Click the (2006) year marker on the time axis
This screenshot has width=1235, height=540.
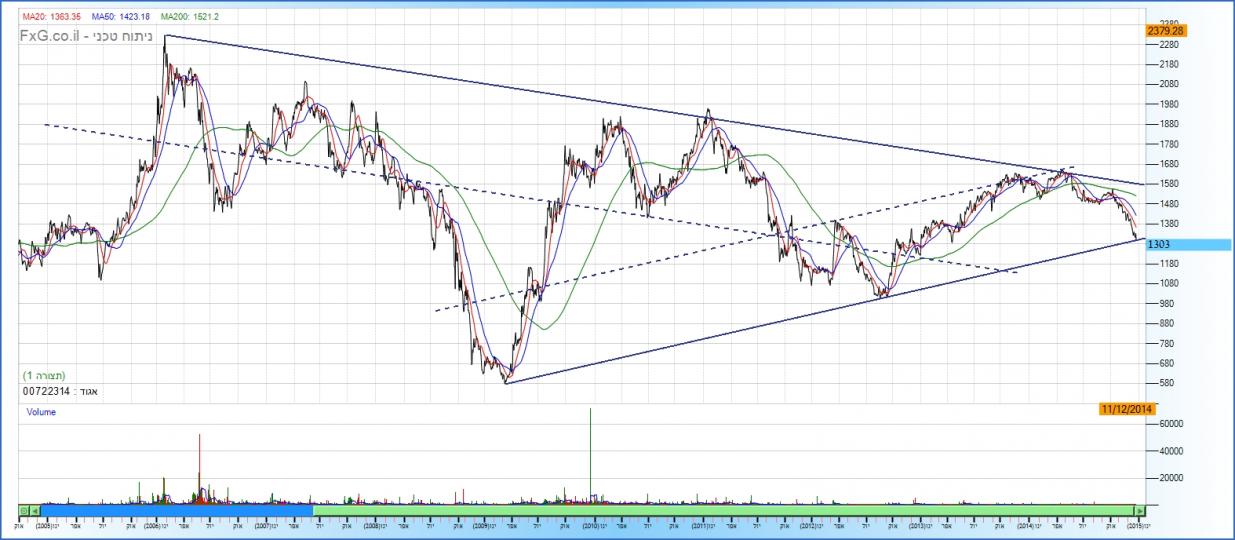pyautogui.click(x=152, y=524)
